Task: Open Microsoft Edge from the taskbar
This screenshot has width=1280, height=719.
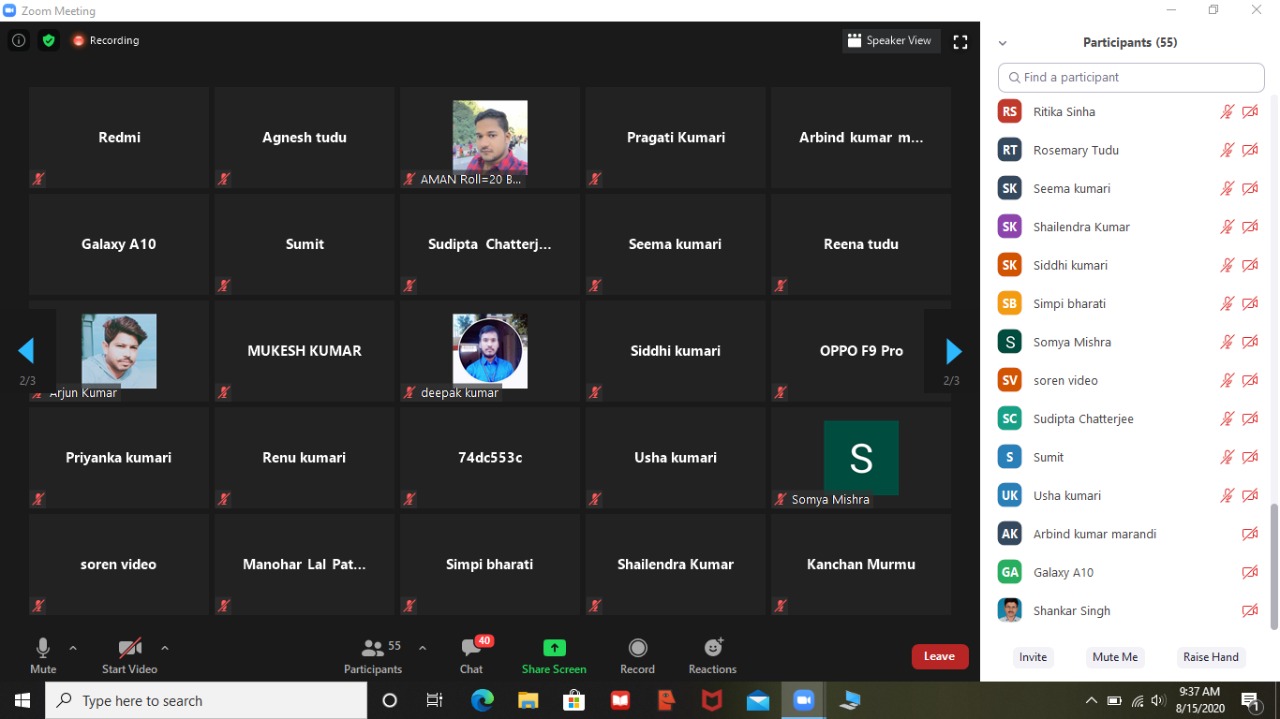Action: point(482,700)
